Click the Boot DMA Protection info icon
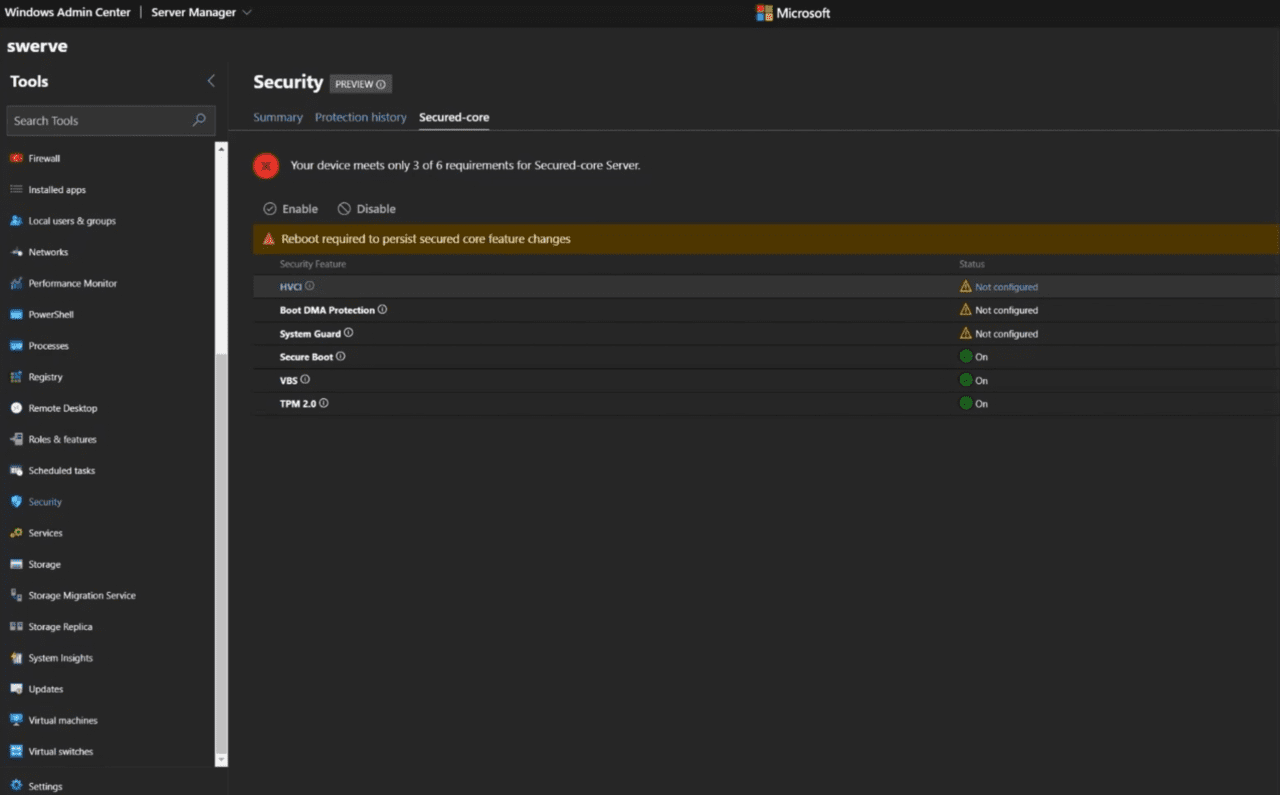Screen dimensions: 1280x795 (382, 310)
